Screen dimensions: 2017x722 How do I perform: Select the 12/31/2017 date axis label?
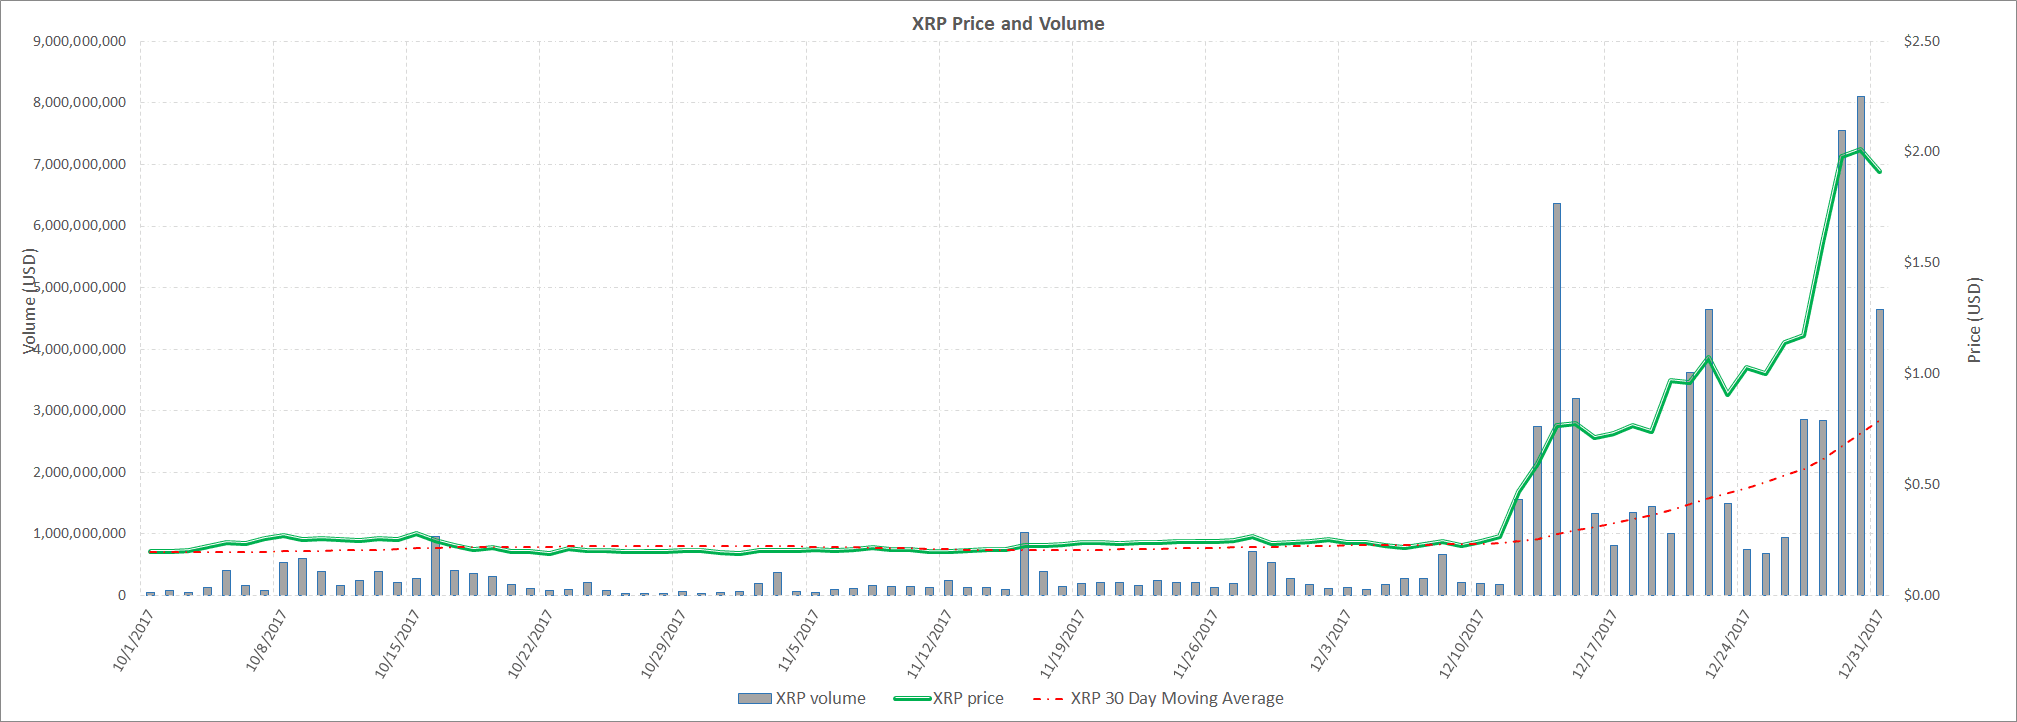point(1859,645)
